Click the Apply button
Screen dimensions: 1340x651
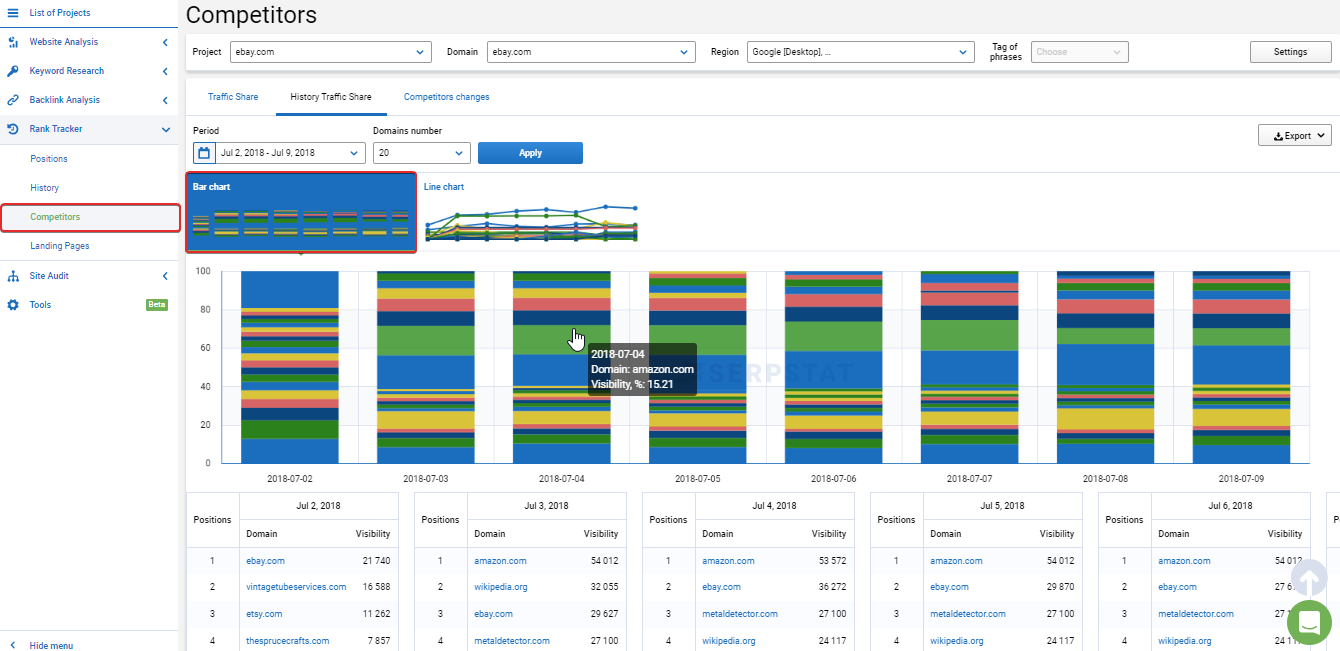coord(530,153)
